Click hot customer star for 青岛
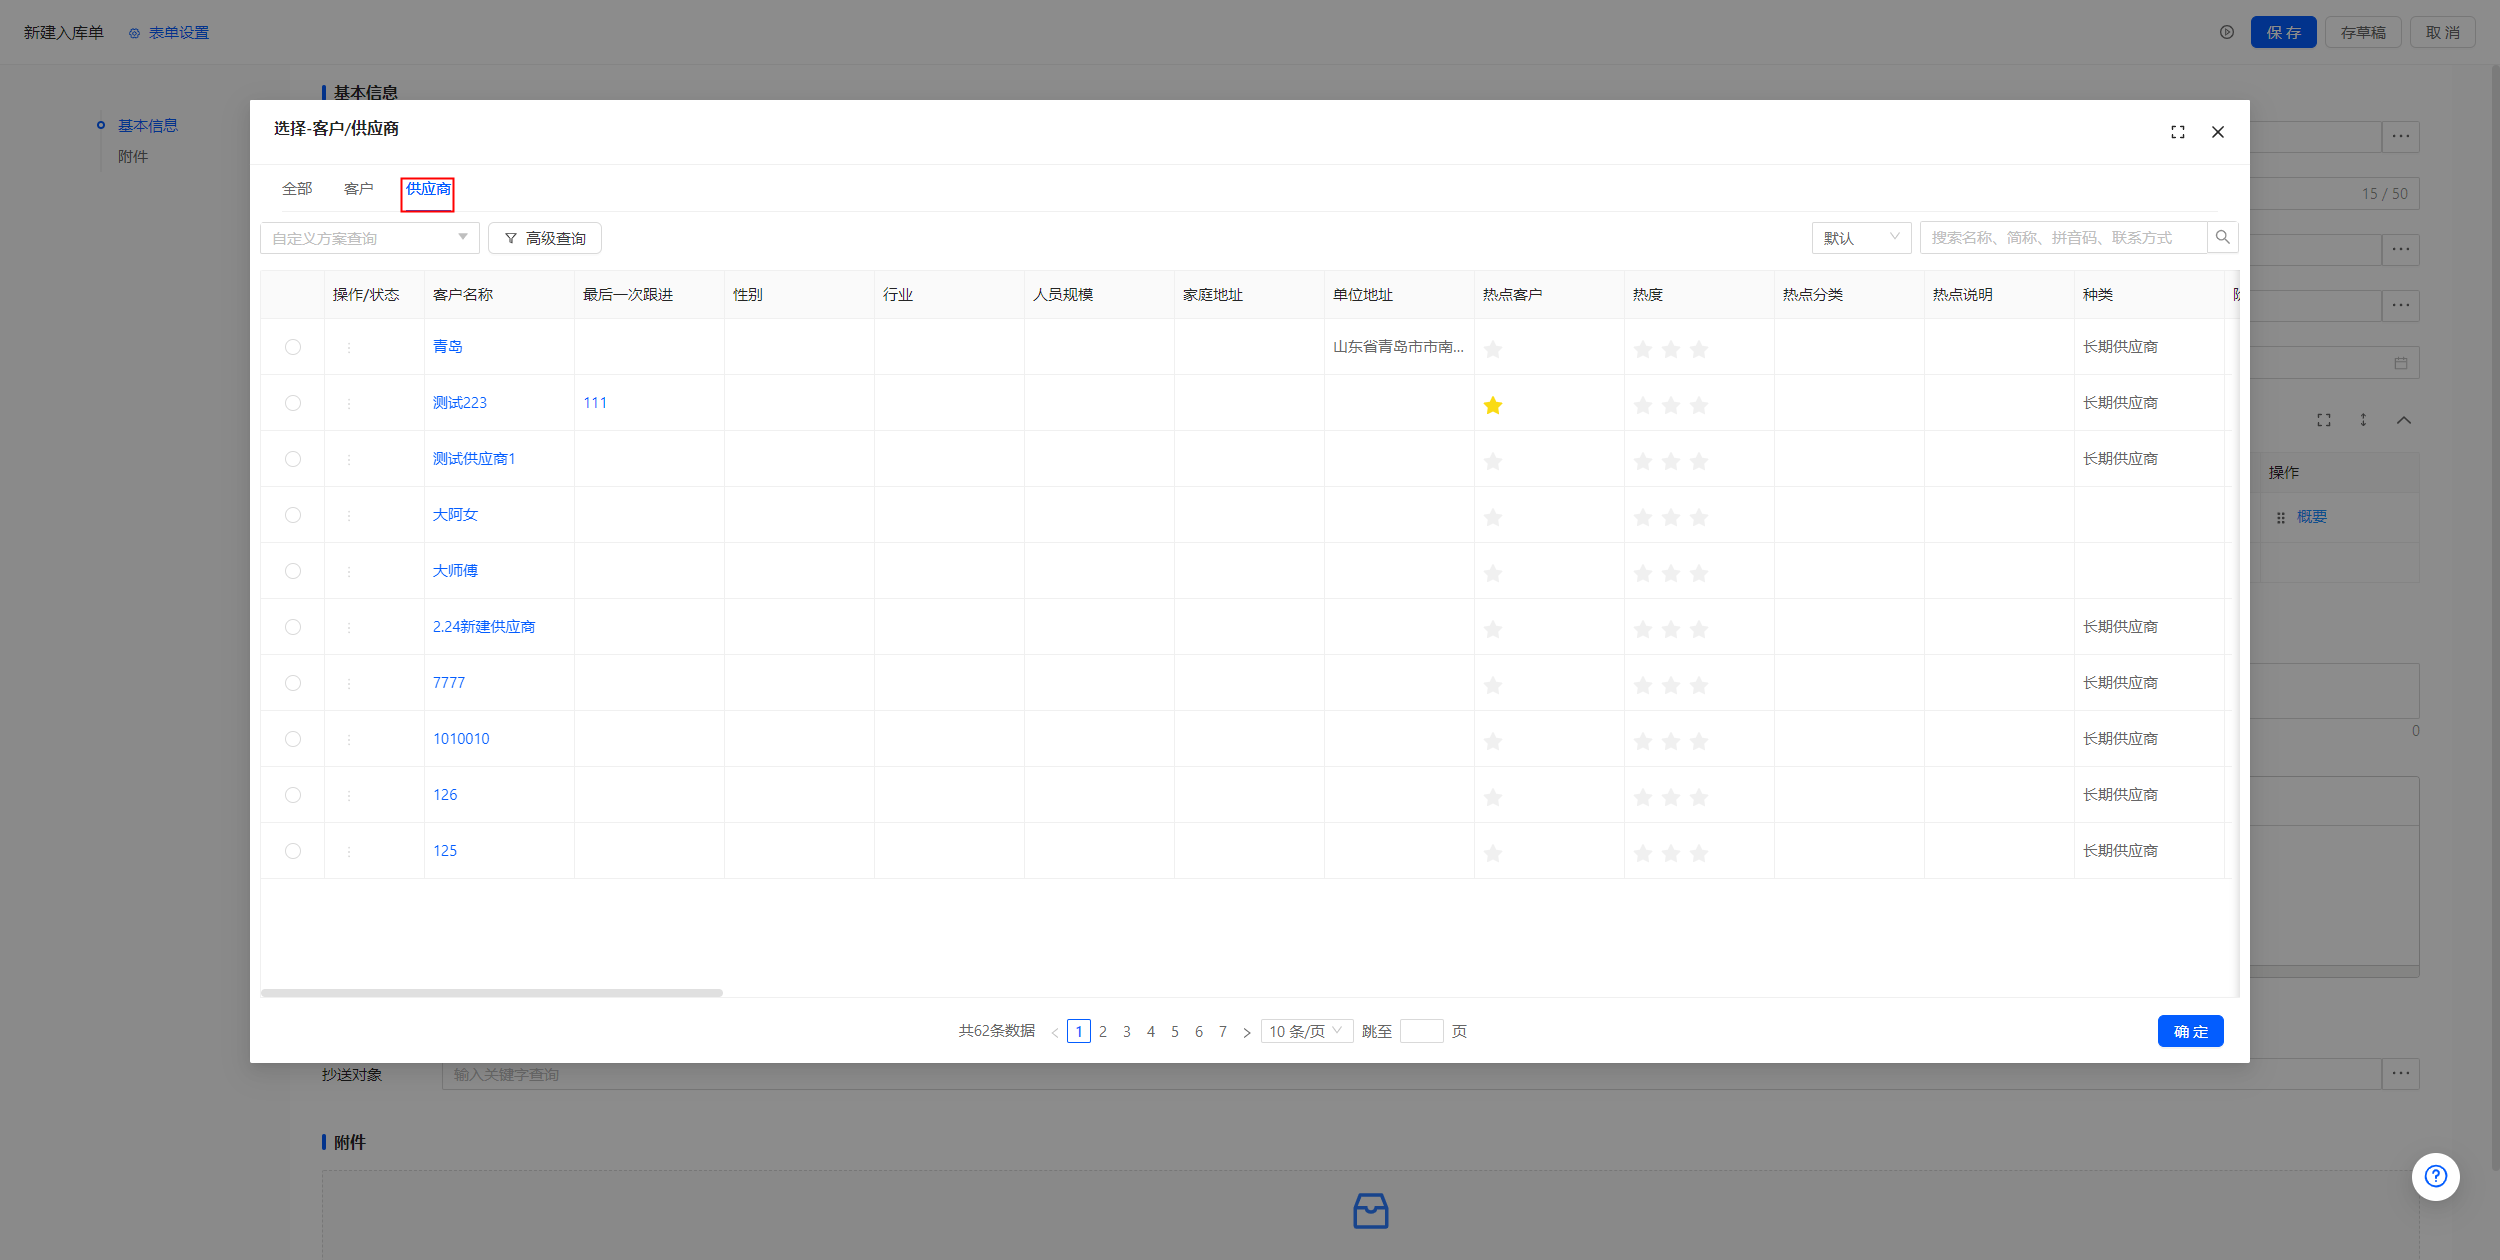This screenshot has width=2500, height=1260. (1492, 349)
